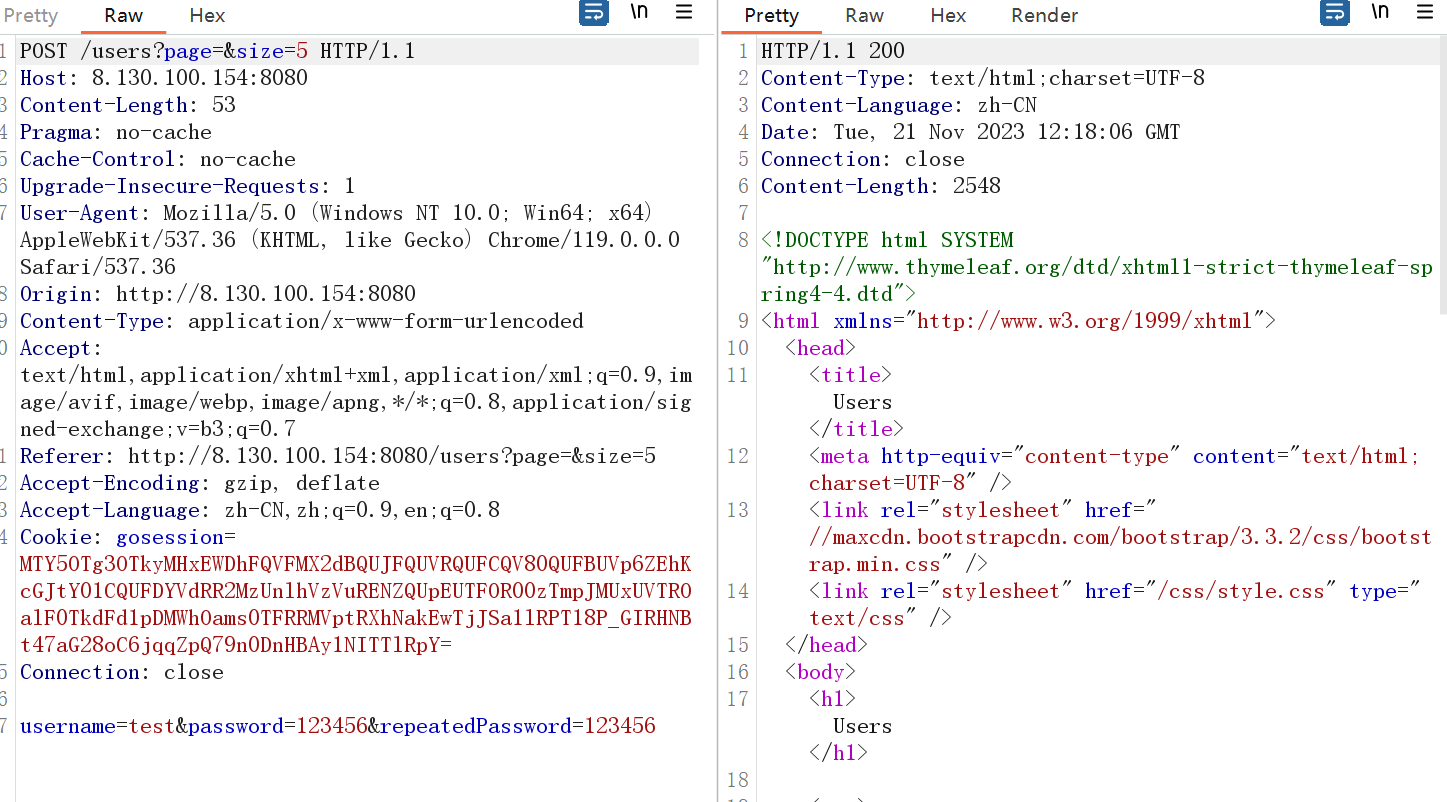The height and width of the screenshot is (802, 1447).
Task: Switch request view to Pretty tab
Action: pyautogui.click(x=30, y=15)
